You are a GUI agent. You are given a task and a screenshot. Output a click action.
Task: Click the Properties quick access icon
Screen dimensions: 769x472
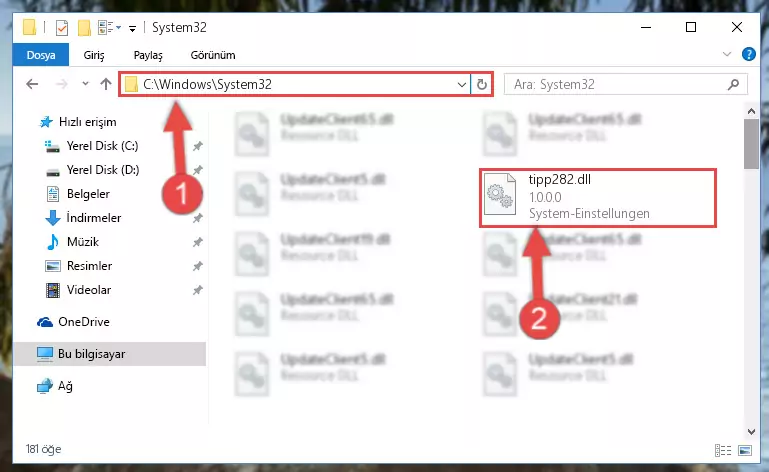tap(62, 28)
